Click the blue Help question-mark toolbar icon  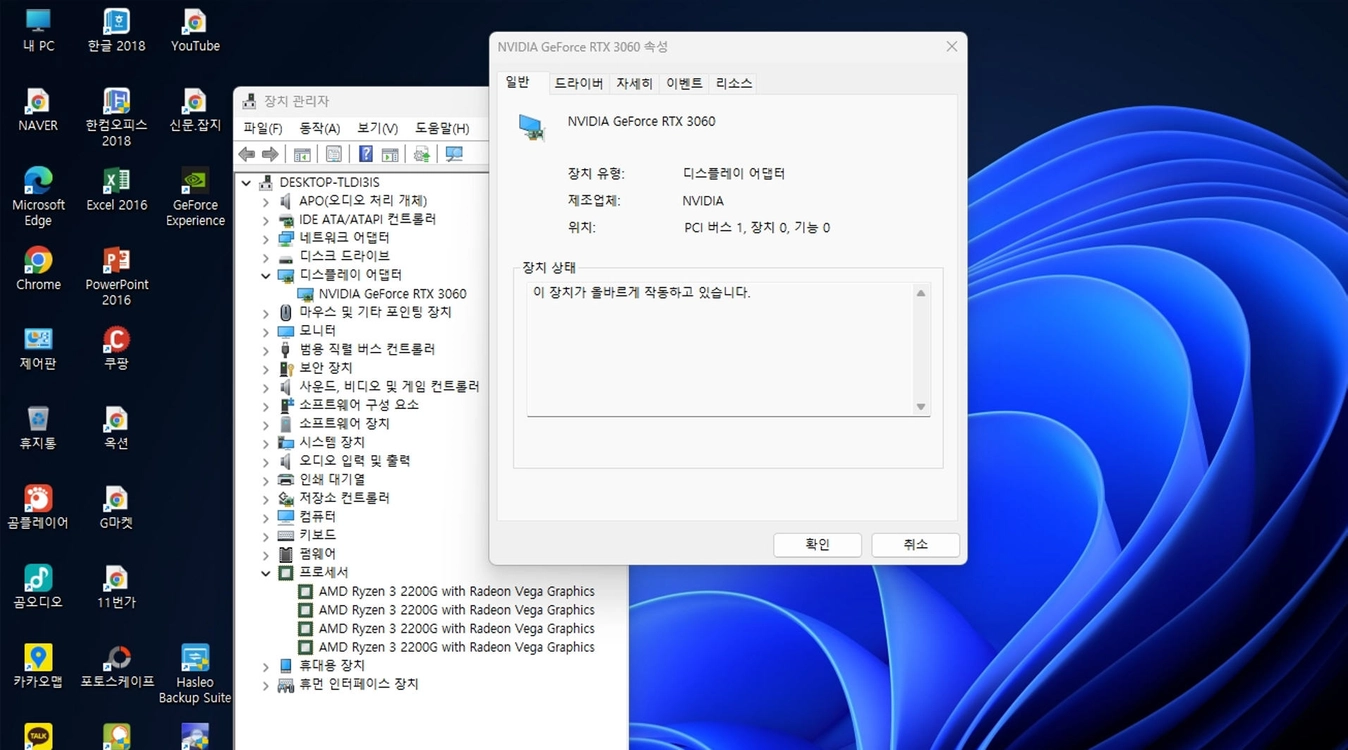[x=366, y=154]
